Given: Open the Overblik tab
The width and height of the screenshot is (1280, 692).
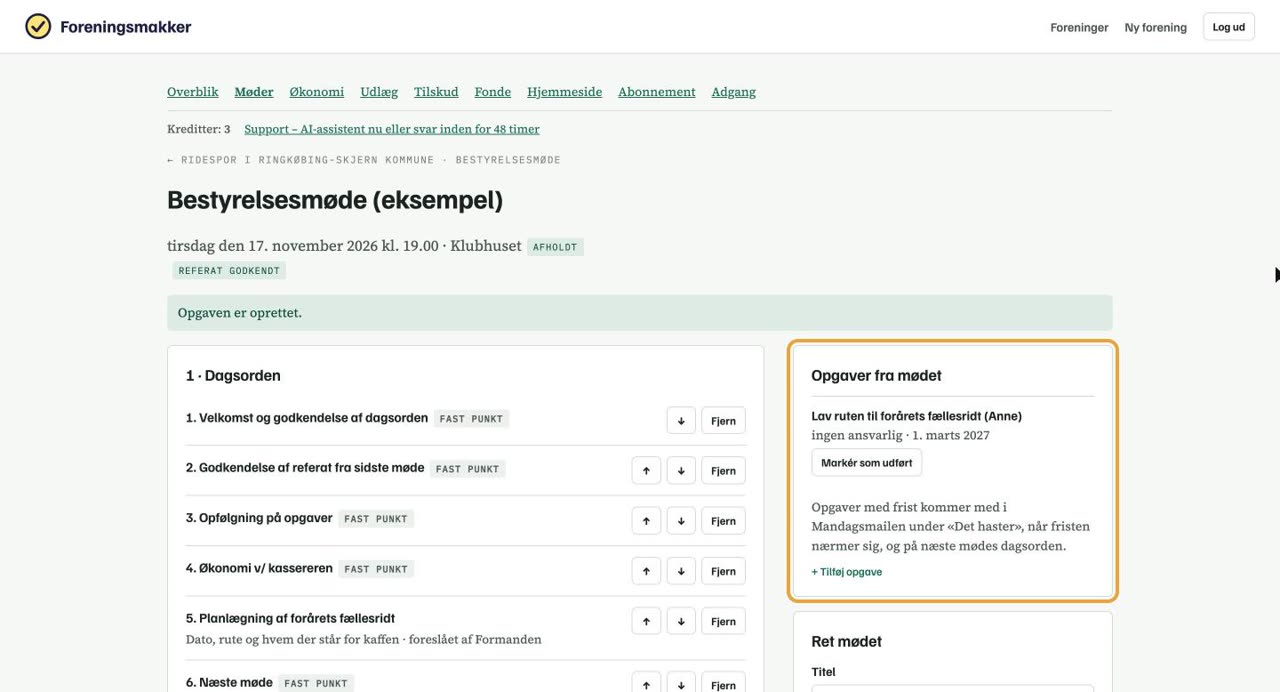Looking at the screenshot, I should click(x=193, y=92).
